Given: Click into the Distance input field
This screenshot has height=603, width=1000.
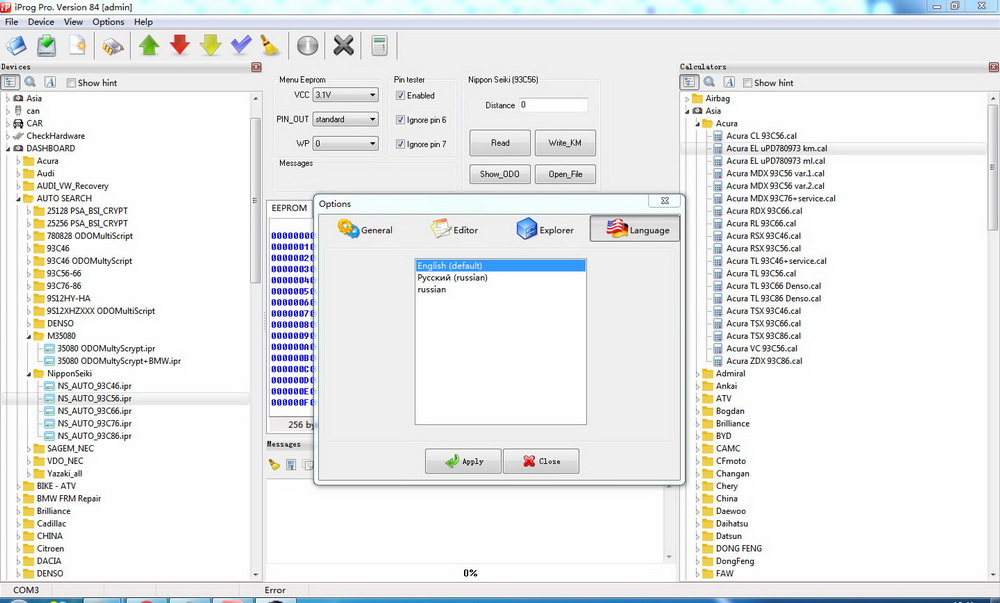Looking at the screenshot, I should [x=553, y=105].
